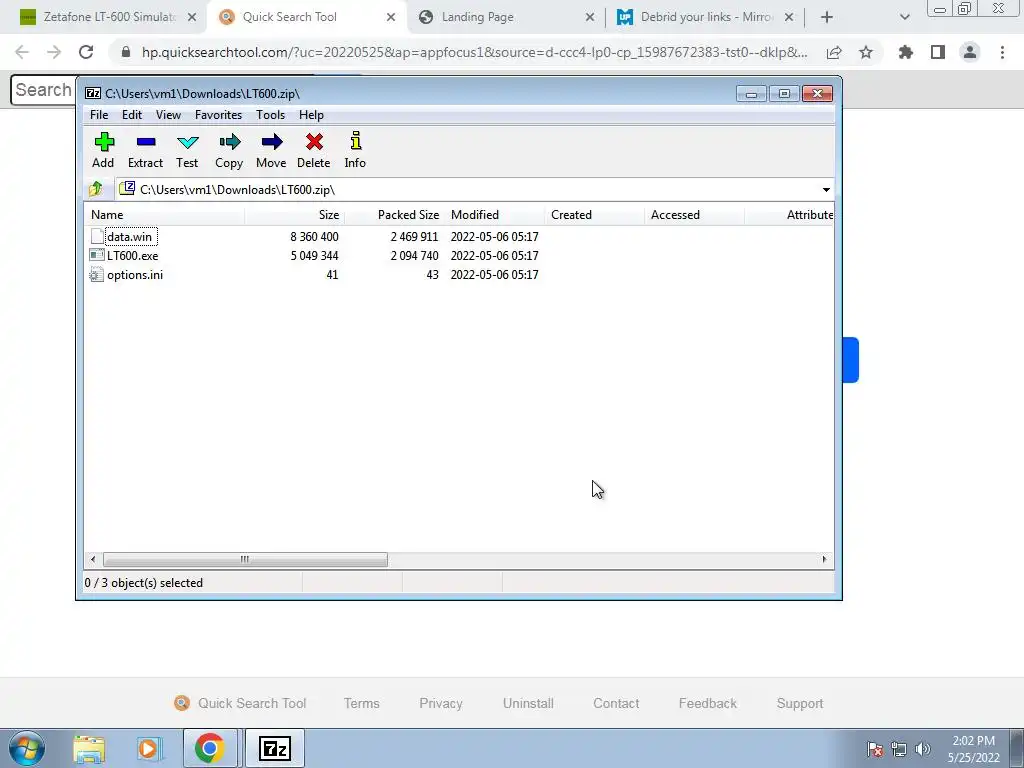Open the Favorites menu
1024x768 pixels.
click(219, 115)
